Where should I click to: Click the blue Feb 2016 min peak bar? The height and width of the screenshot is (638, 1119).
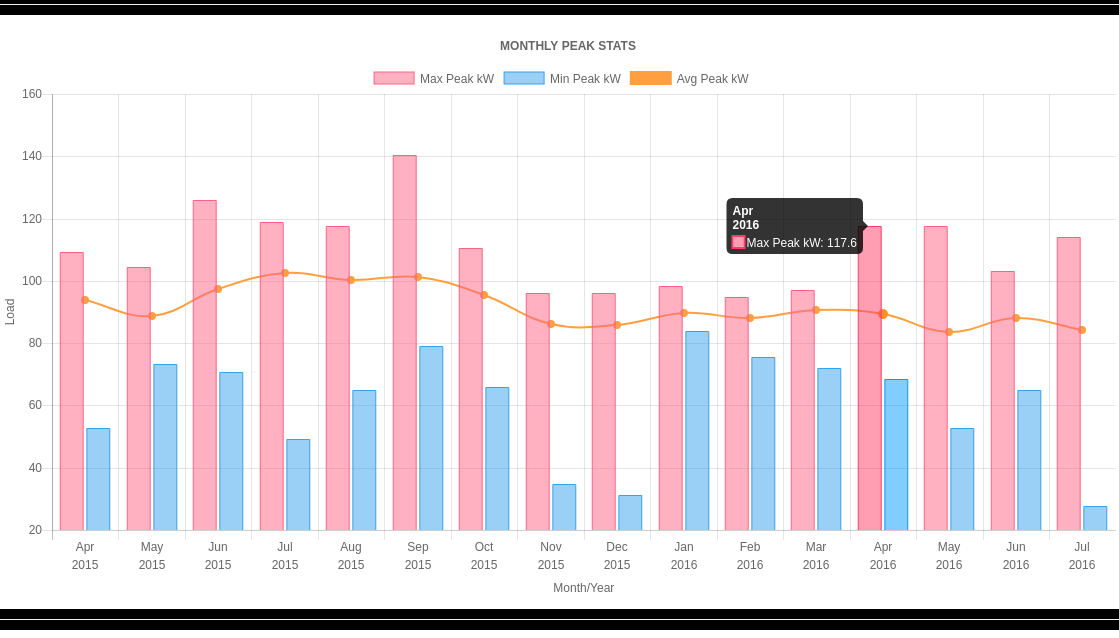[x=764, y=444]
